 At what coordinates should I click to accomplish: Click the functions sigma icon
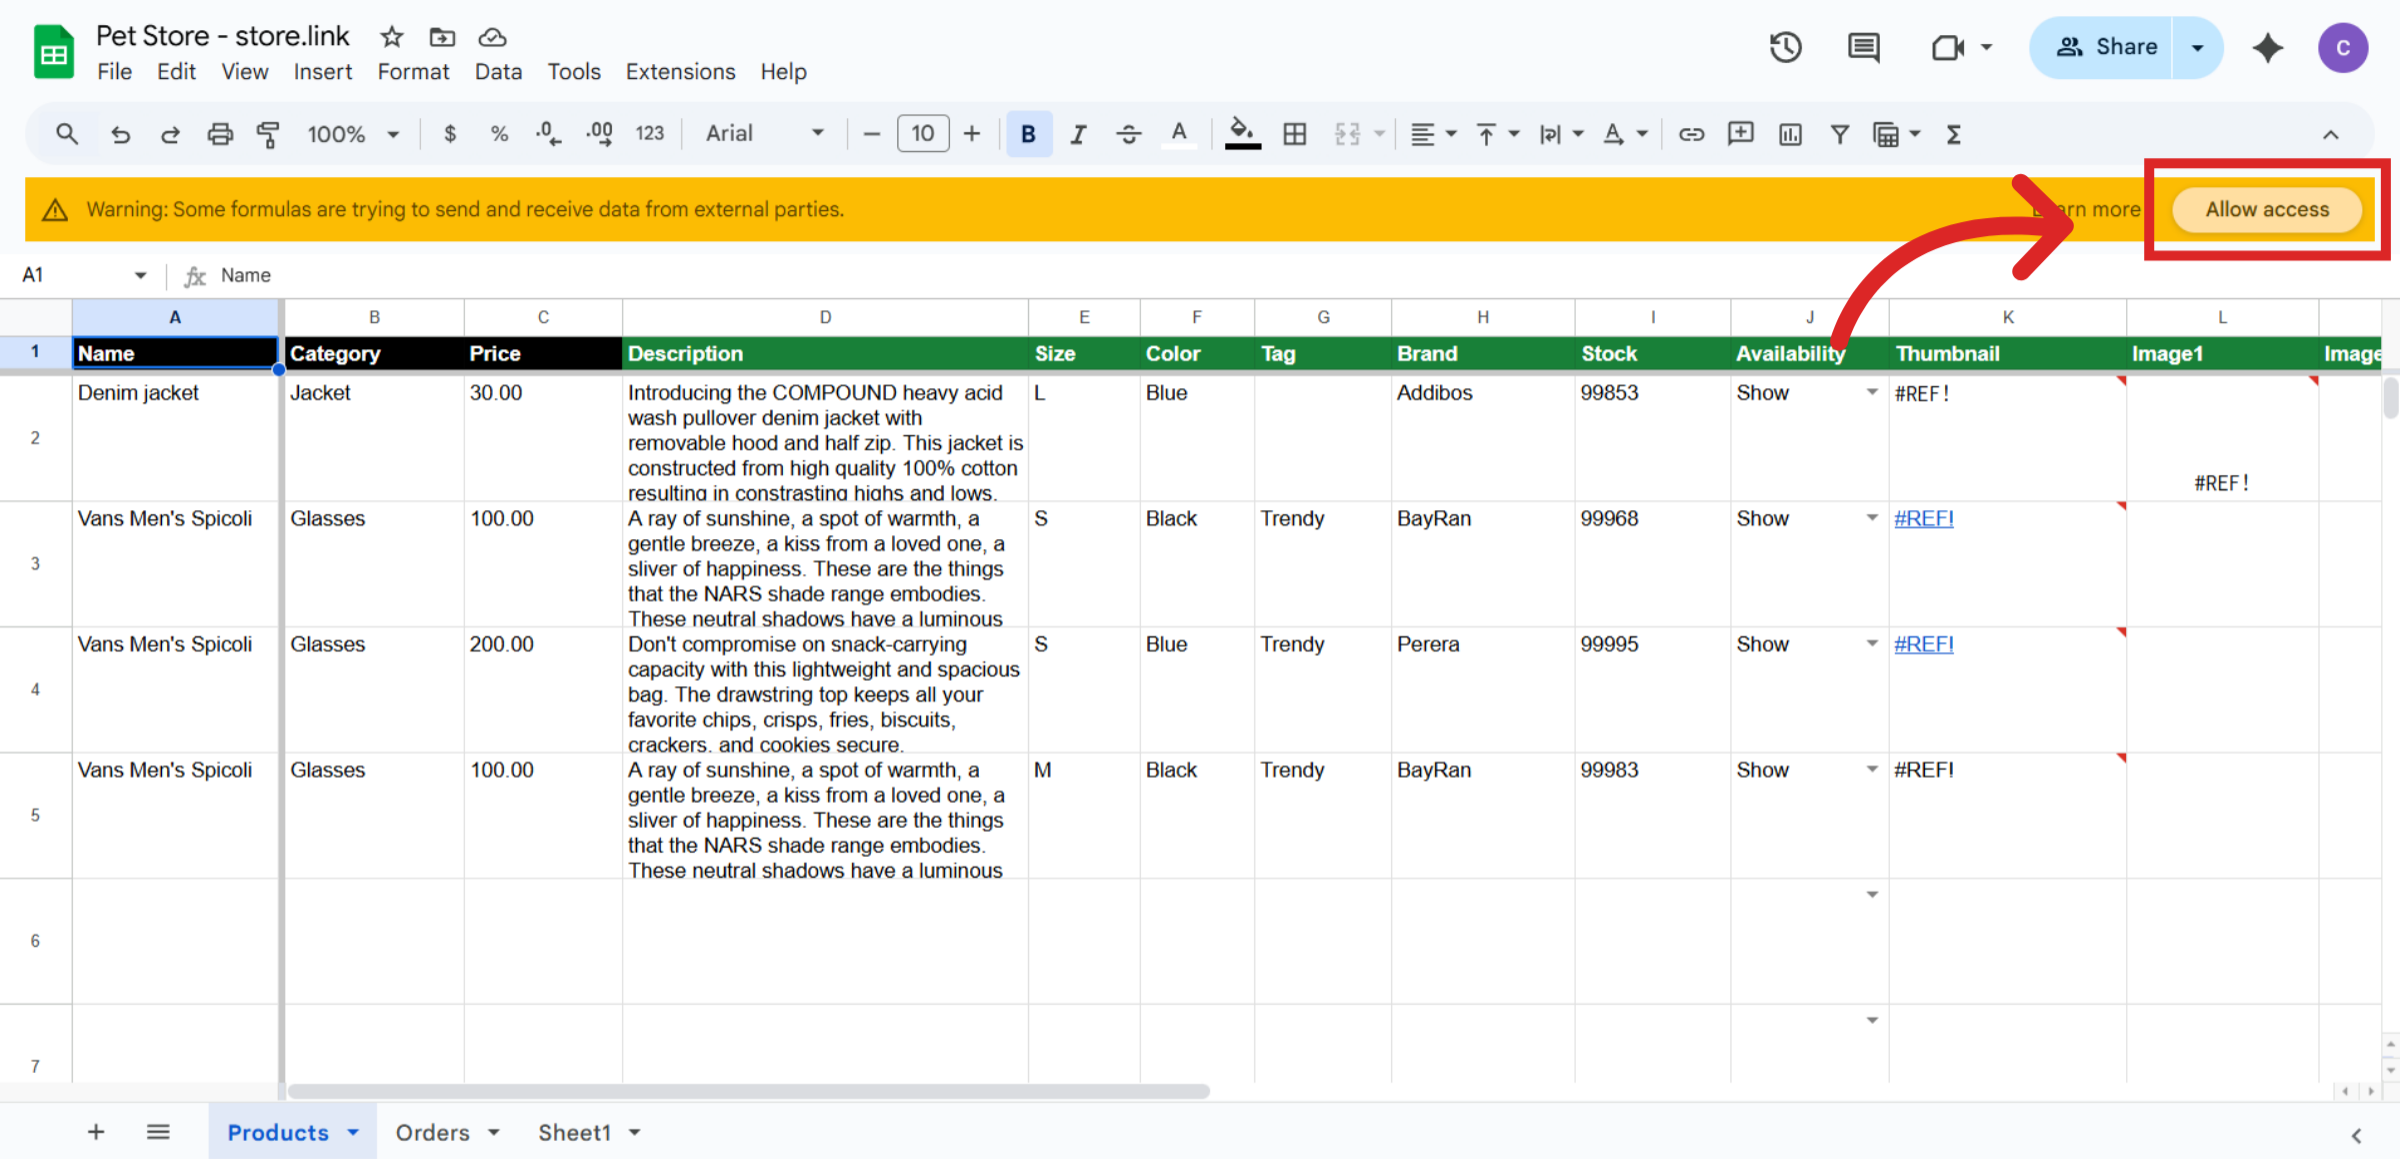pos(1953,134)
